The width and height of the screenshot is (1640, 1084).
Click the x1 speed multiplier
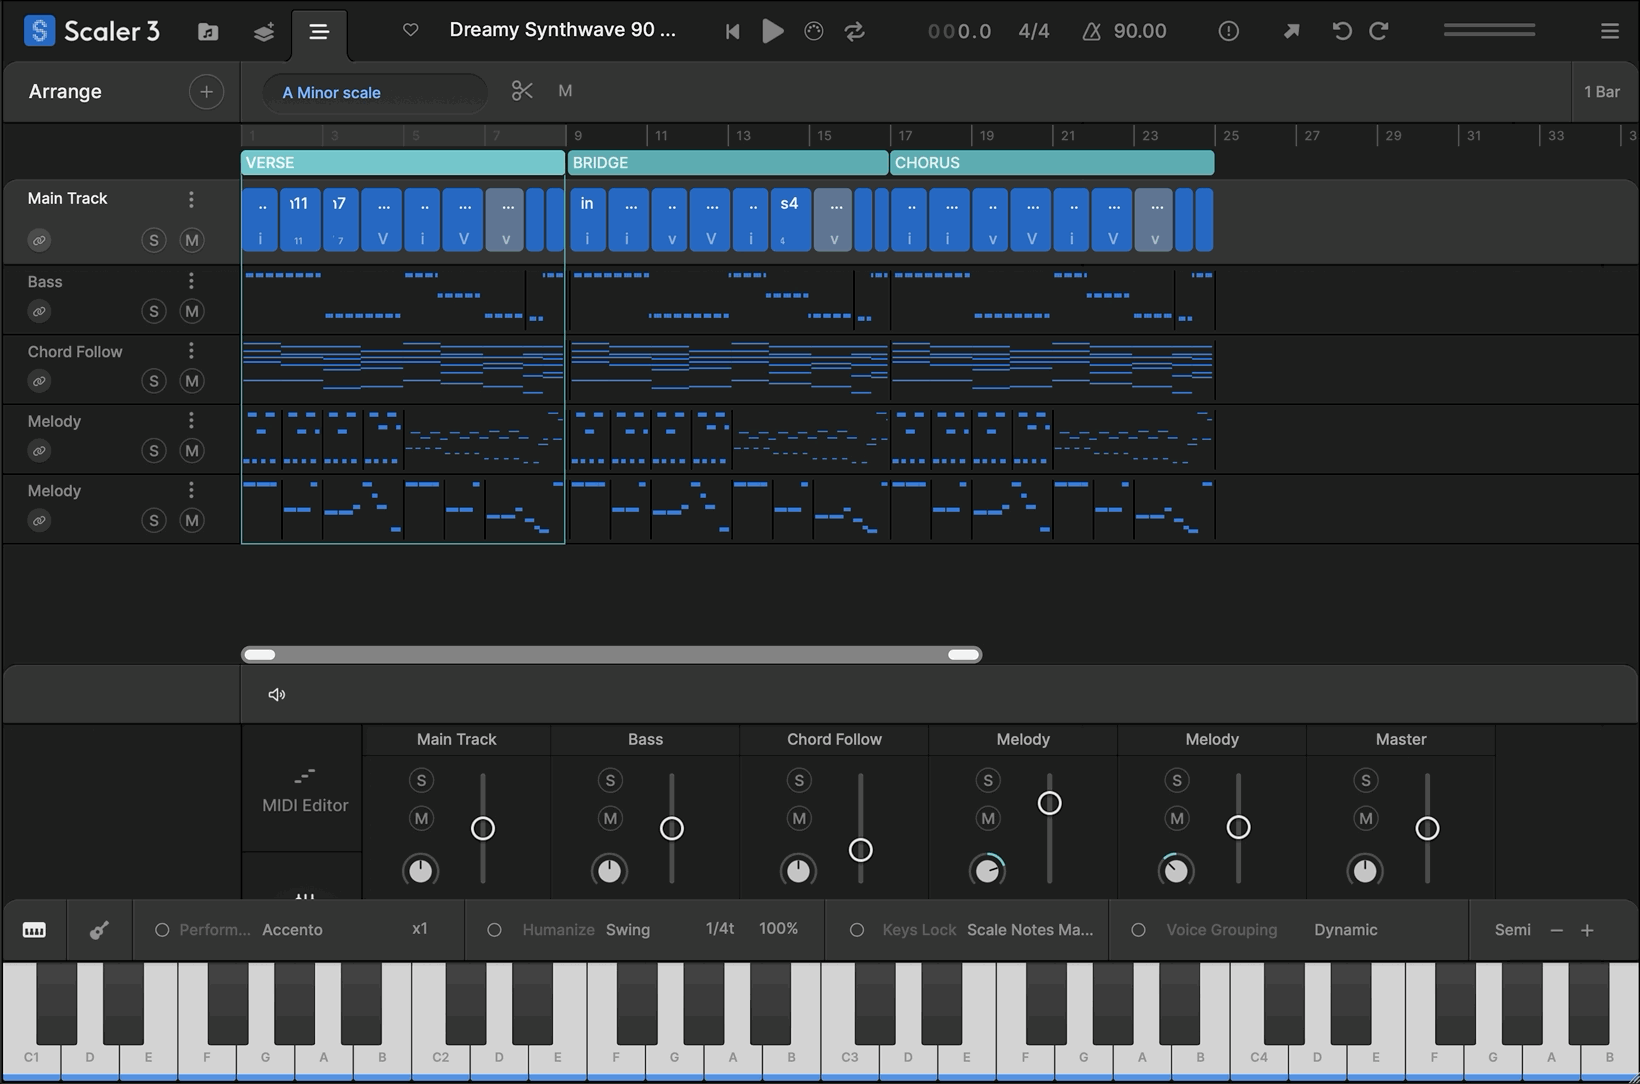point(420,929)
